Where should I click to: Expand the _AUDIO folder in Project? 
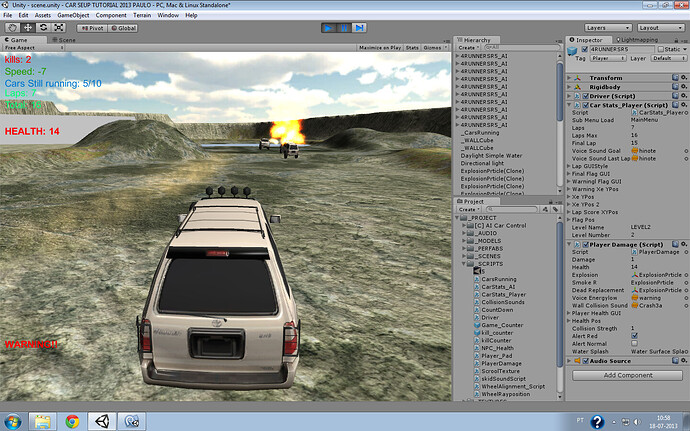[x=464, y=233]
